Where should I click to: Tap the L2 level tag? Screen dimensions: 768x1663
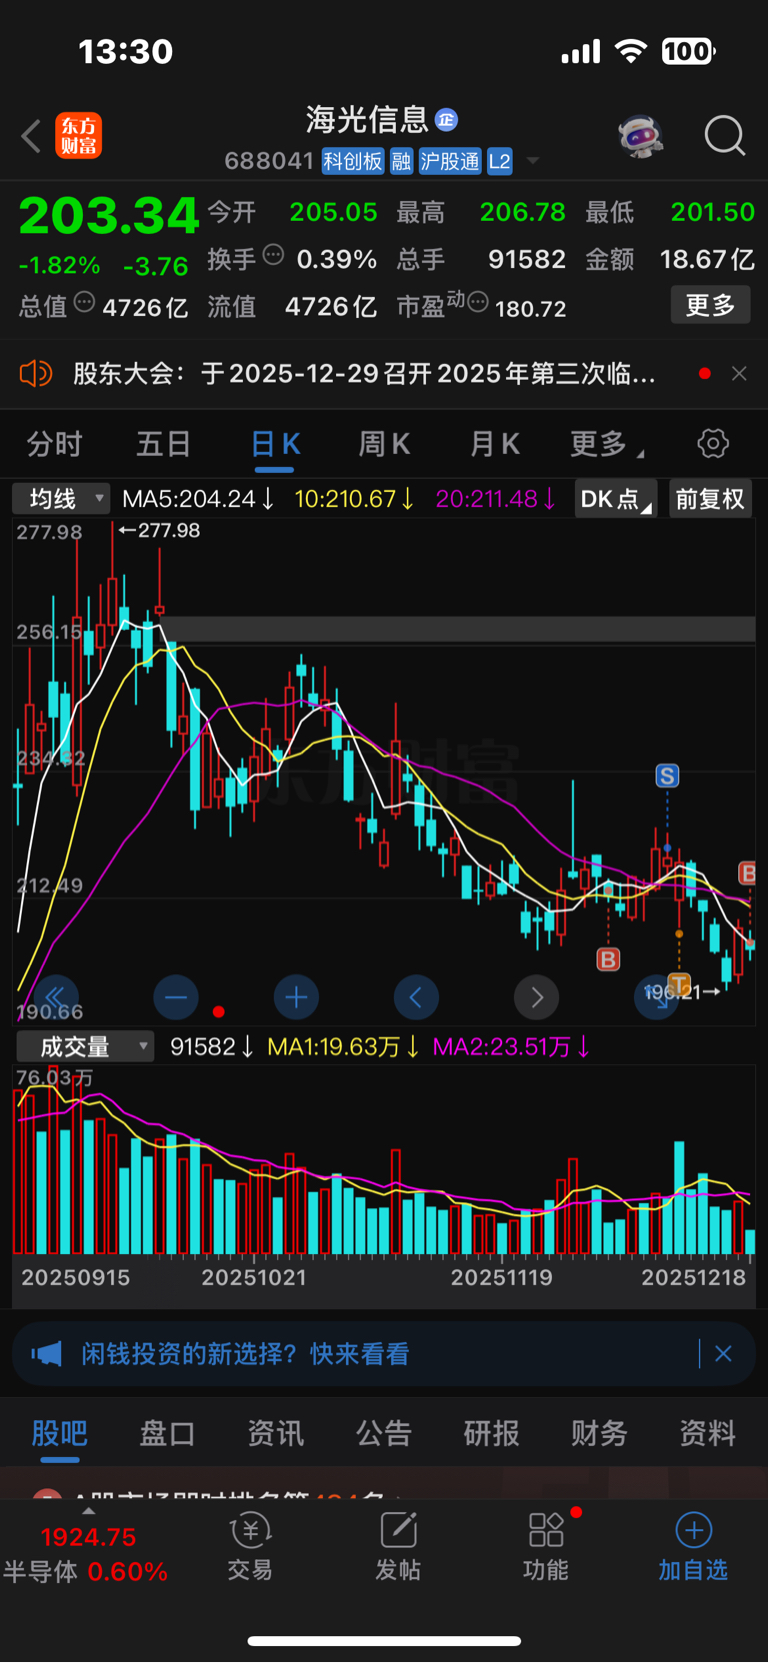pos(500,161)
